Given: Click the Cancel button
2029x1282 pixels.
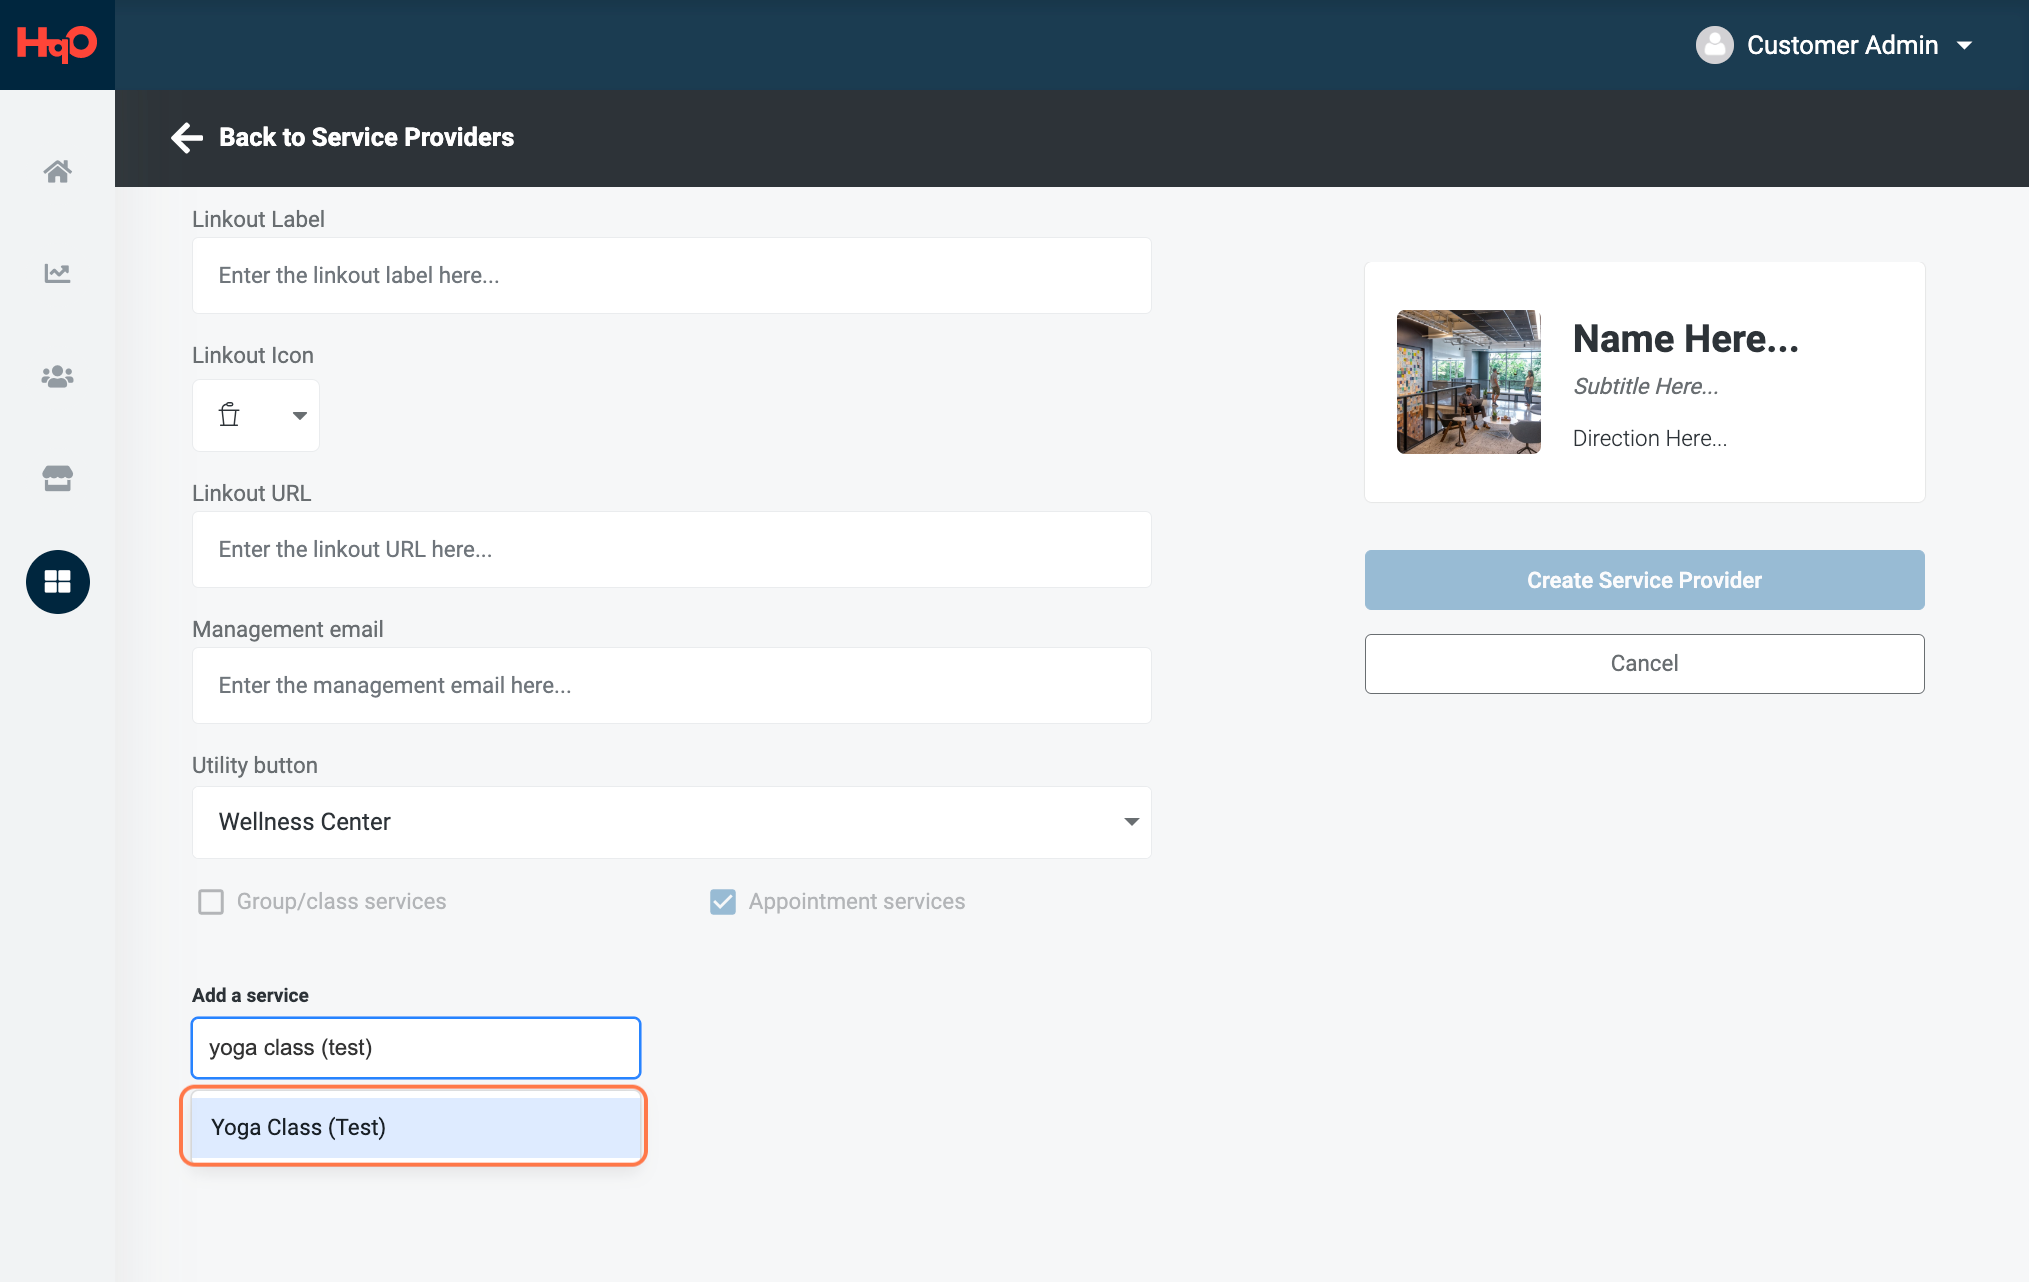Looking at the screenshot, I should [1644, 664].
